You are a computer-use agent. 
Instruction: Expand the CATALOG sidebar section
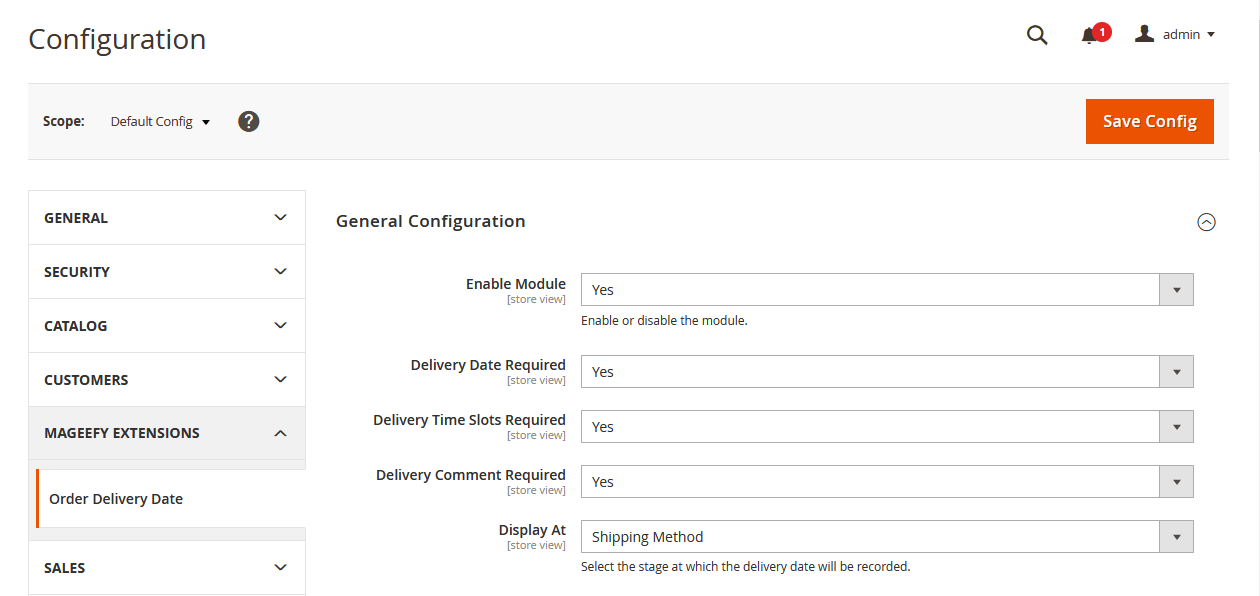point(167,326)
